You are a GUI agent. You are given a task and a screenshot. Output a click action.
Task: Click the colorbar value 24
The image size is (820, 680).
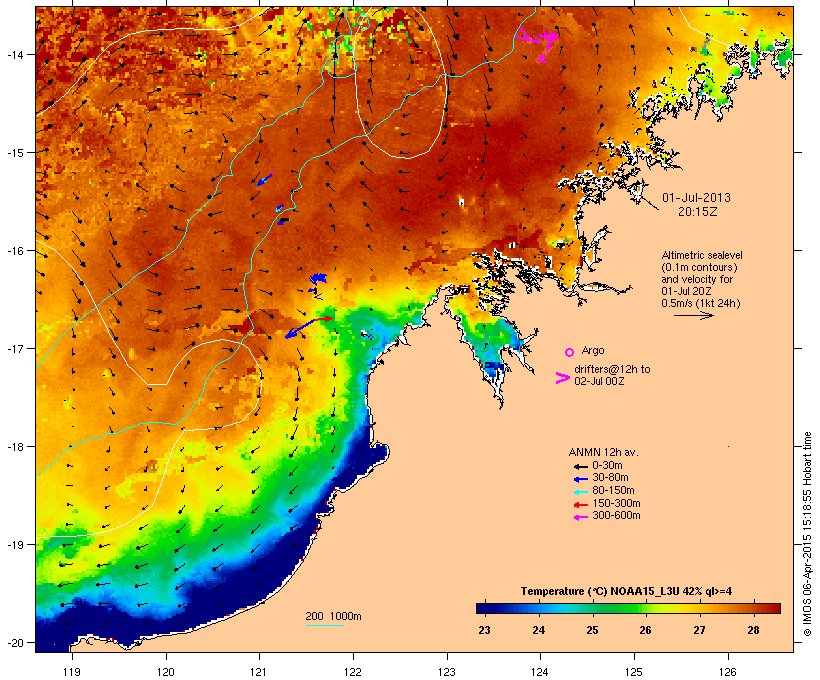coord(538,630)
